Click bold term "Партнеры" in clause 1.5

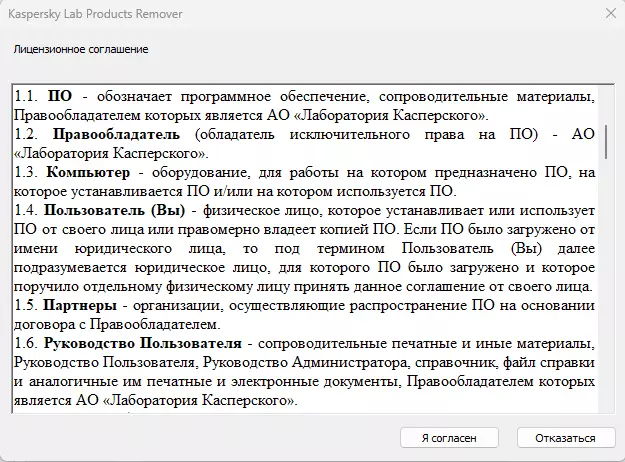click(80, 305)
